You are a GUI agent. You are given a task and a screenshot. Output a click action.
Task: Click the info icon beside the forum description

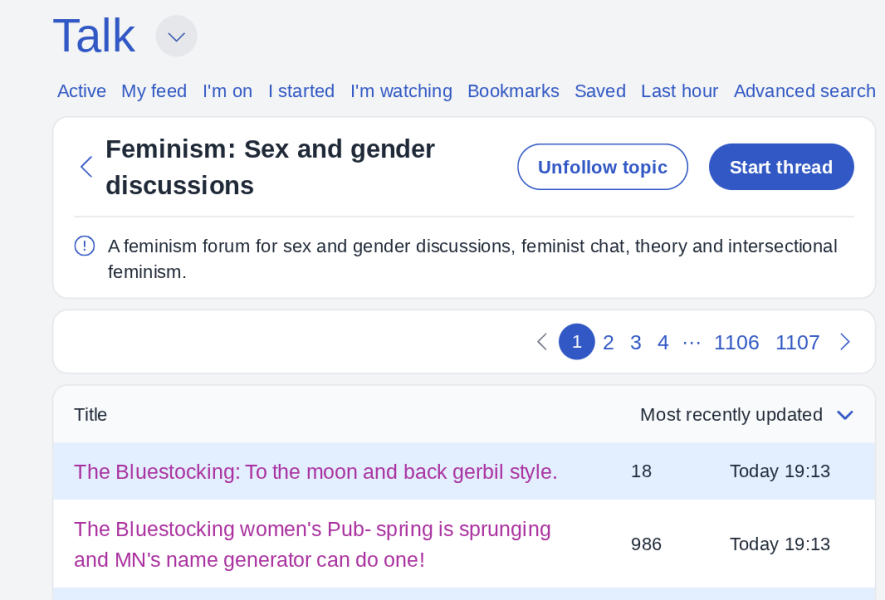[85, 246]
